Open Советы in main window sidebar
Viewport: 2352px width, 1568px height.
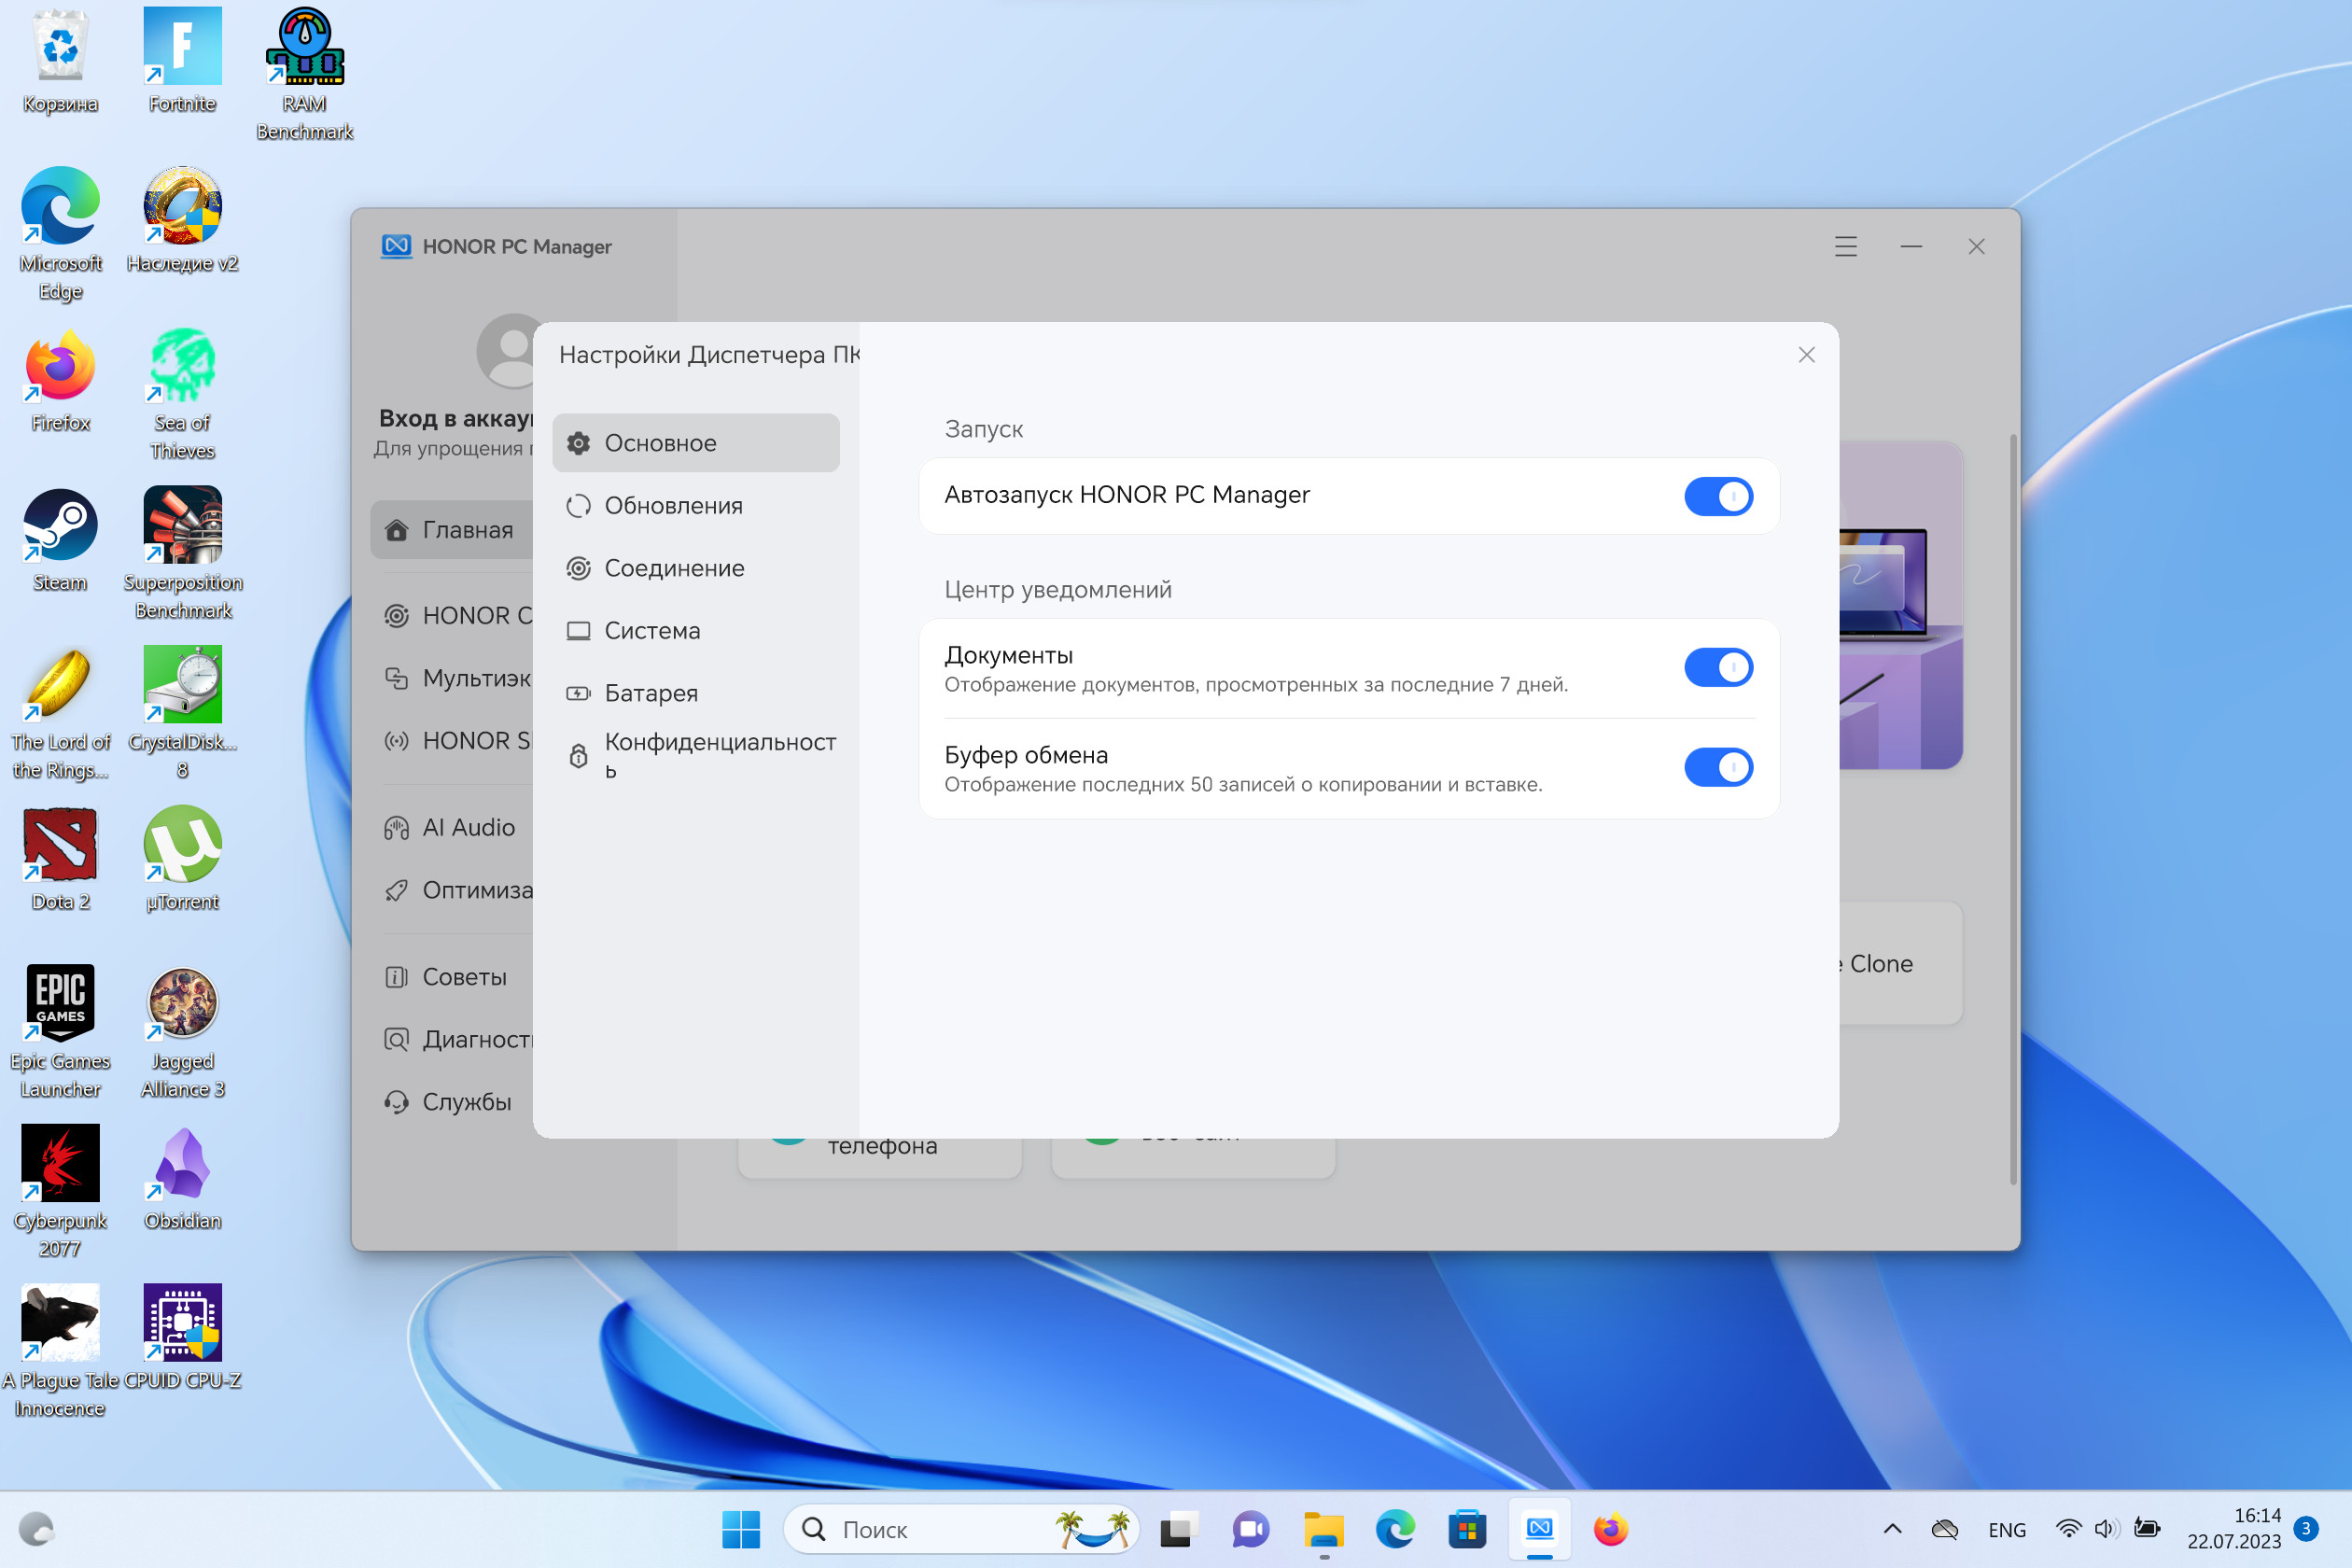tap(452, 977)
